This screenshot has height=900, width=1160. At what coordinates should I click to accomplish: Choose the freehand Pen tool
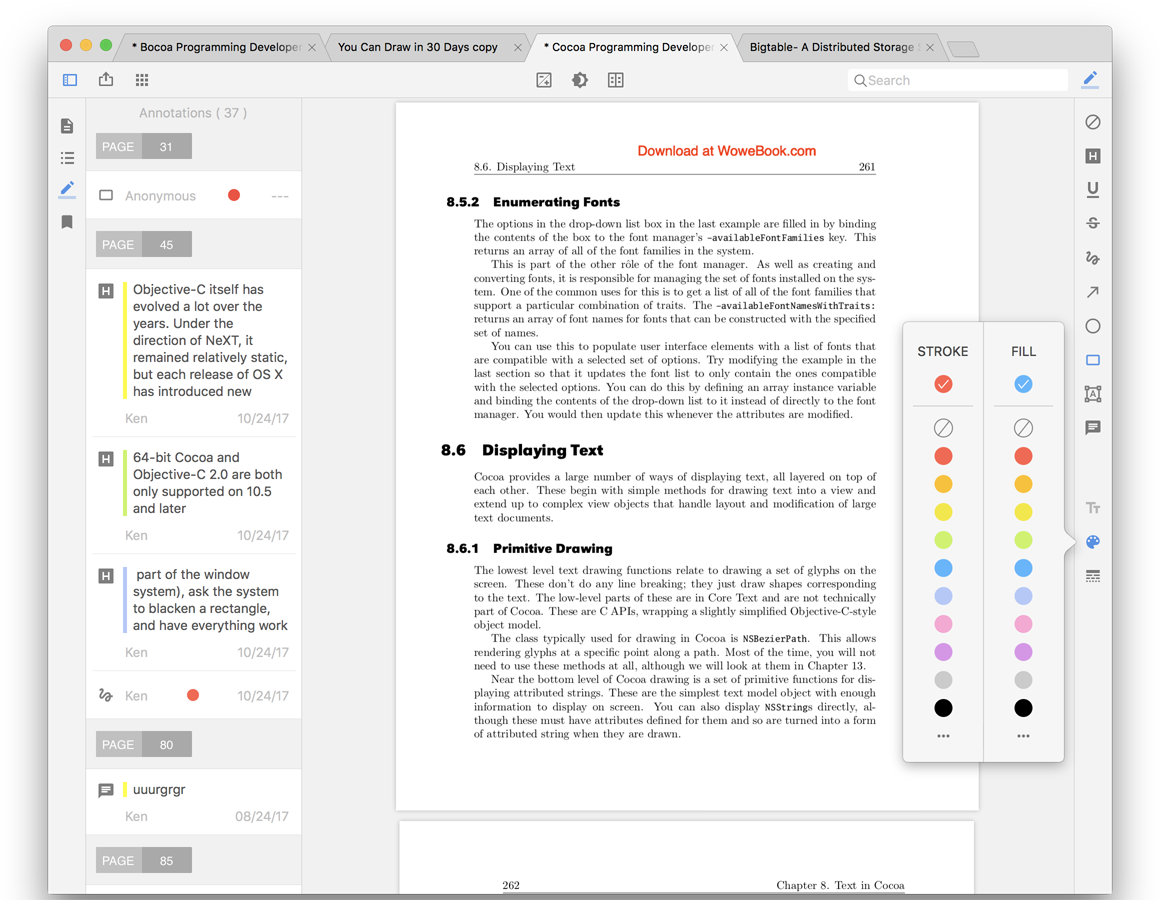pyautogui.click(x=1092, y=257)
